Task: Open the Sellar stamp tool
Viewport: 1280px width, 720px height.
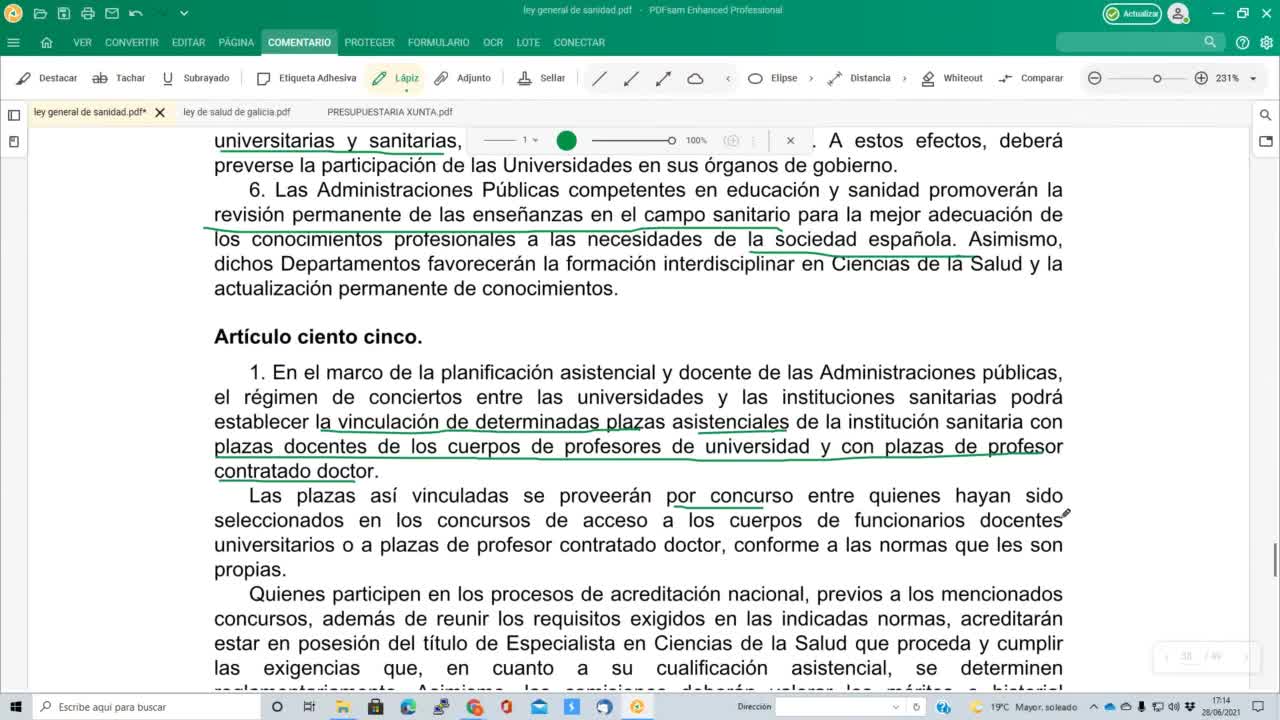Action: tap(541, 78)
